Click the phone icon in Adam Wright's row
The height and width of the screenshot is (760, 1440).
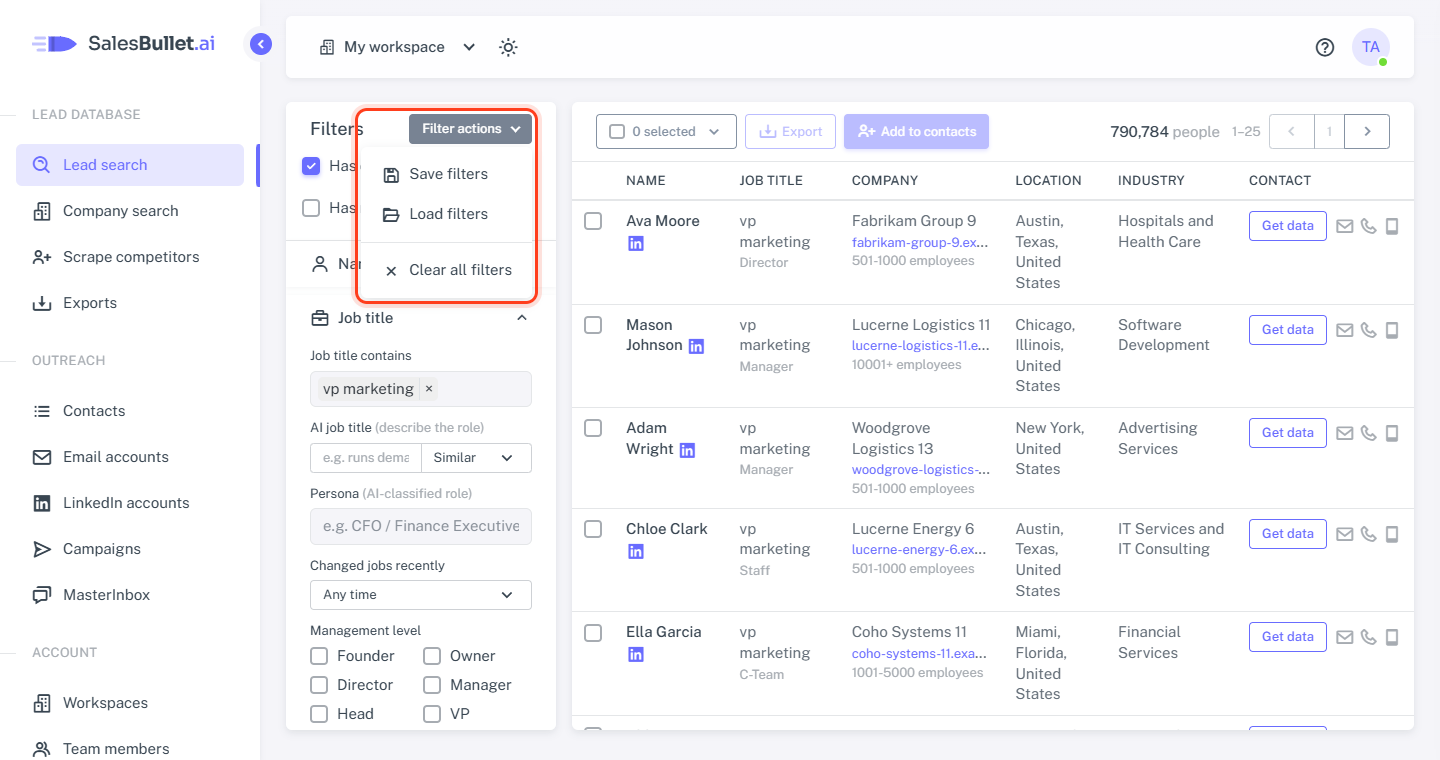1369,433
